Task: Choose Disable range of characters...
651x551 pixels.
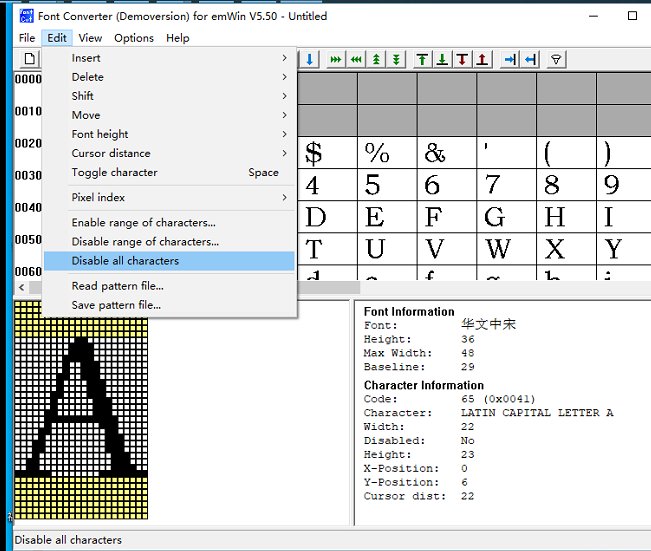Action: 169,242
